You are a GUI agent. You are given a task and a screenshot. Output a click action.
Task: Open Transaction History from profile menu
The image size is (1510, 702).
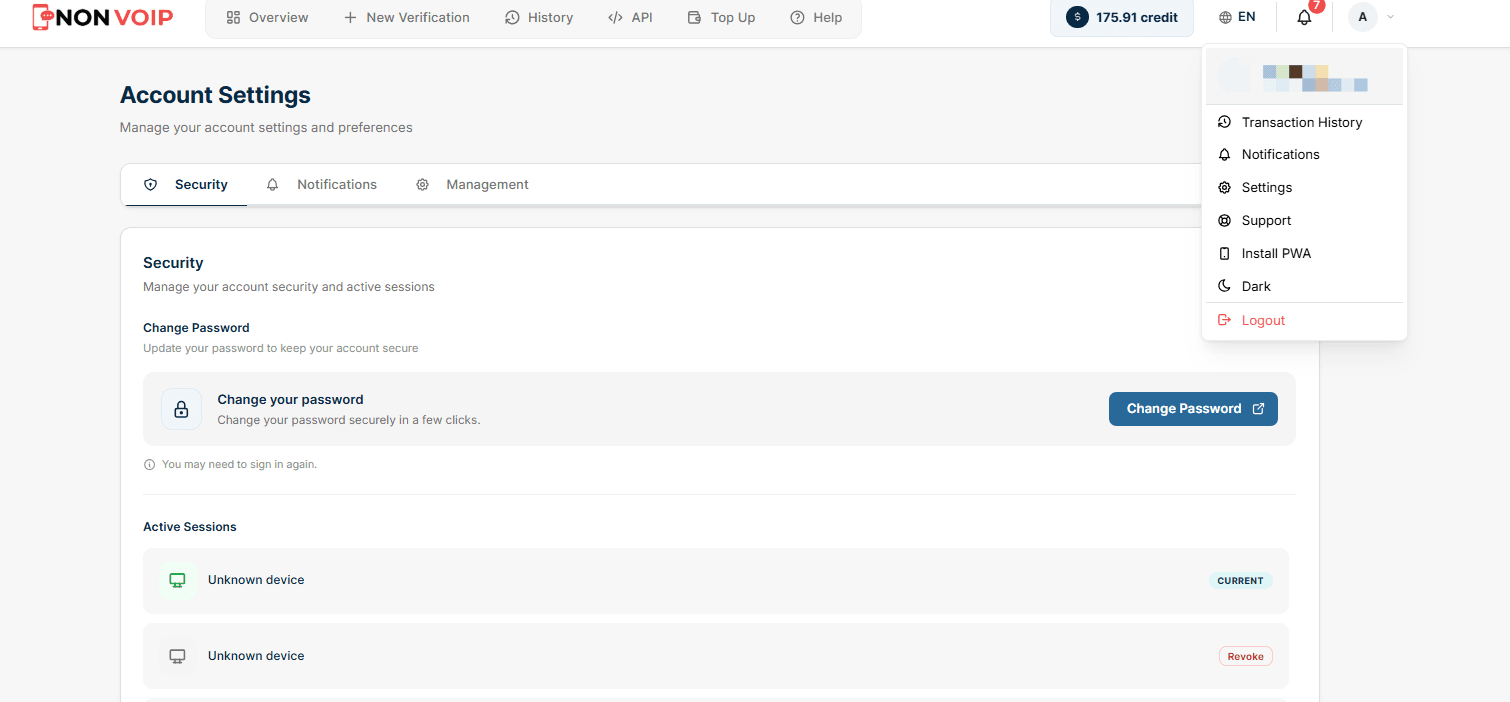[1304, 122]
